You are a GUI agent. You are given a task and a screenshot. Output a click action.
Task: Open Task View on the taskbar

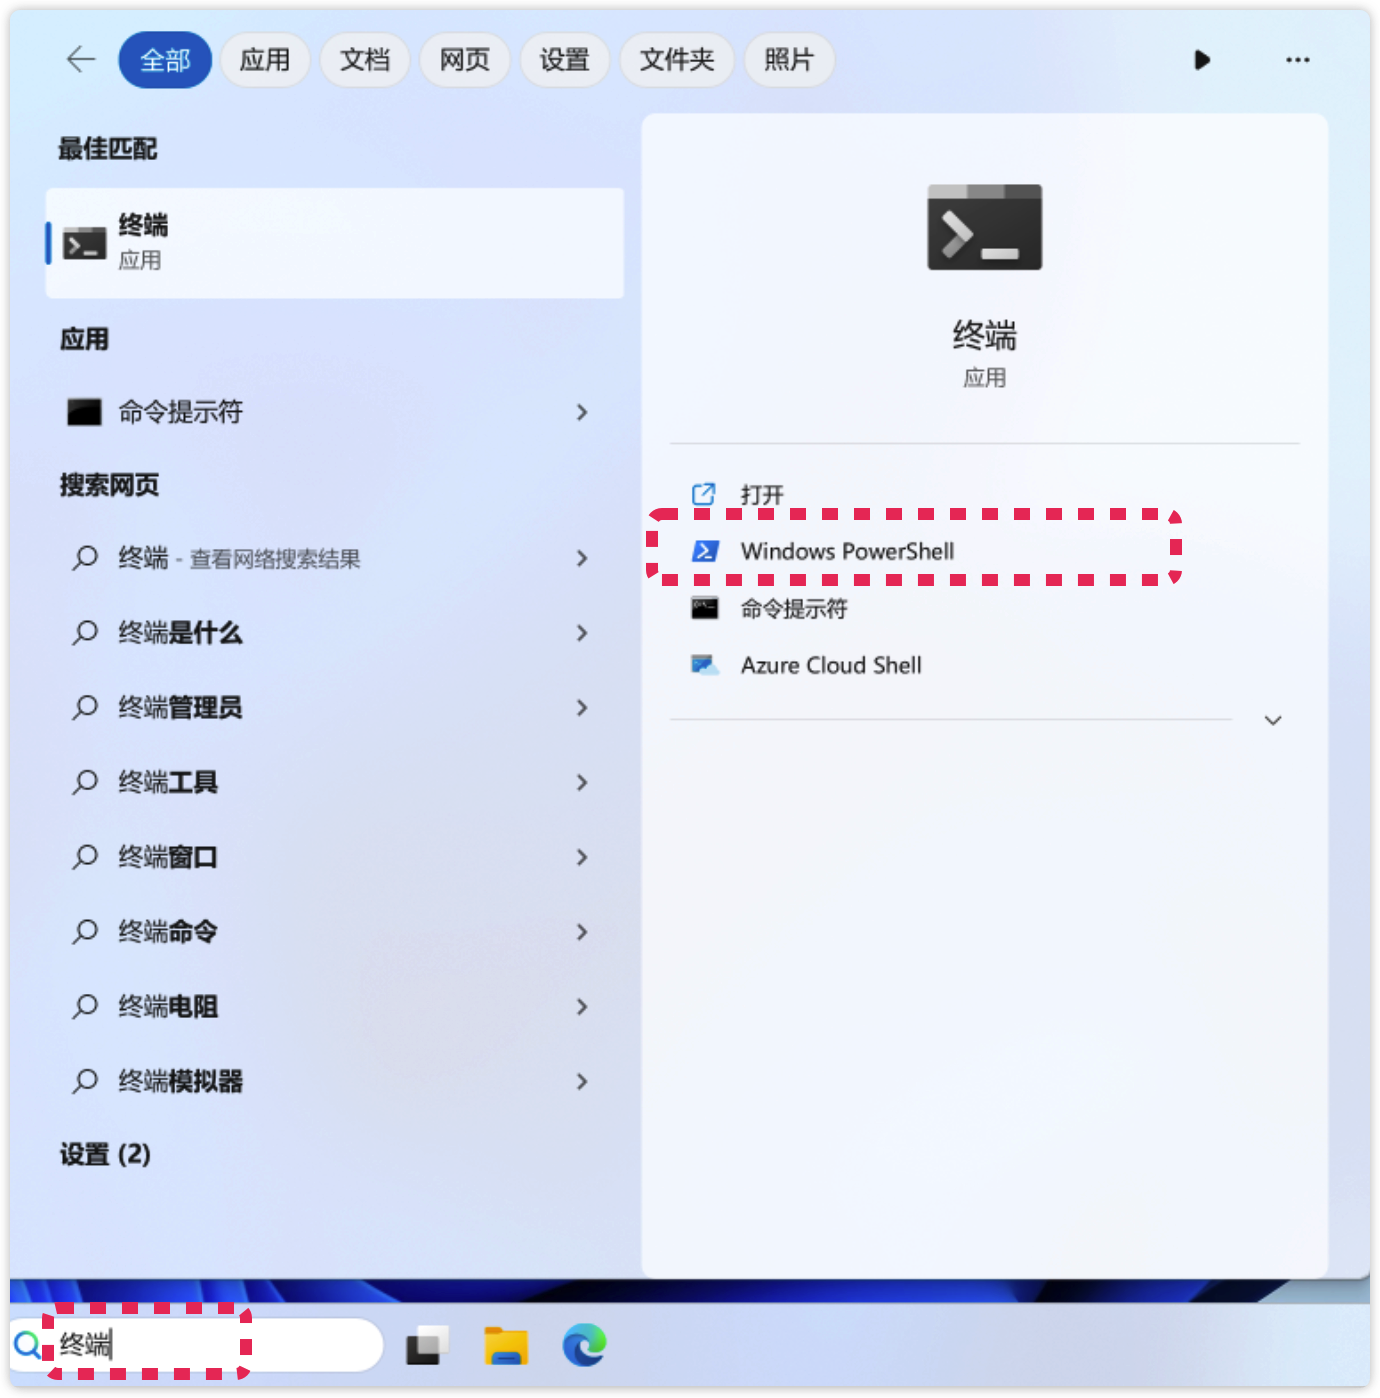pyautogui.click(x=427, y=1345)
